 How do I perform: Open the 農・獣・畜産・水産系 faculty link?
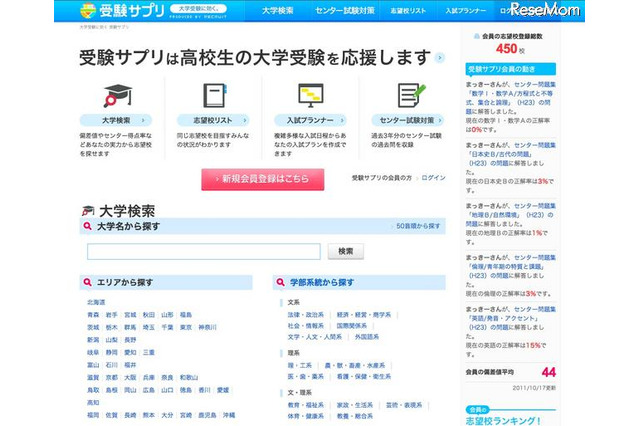click(355, 365)
